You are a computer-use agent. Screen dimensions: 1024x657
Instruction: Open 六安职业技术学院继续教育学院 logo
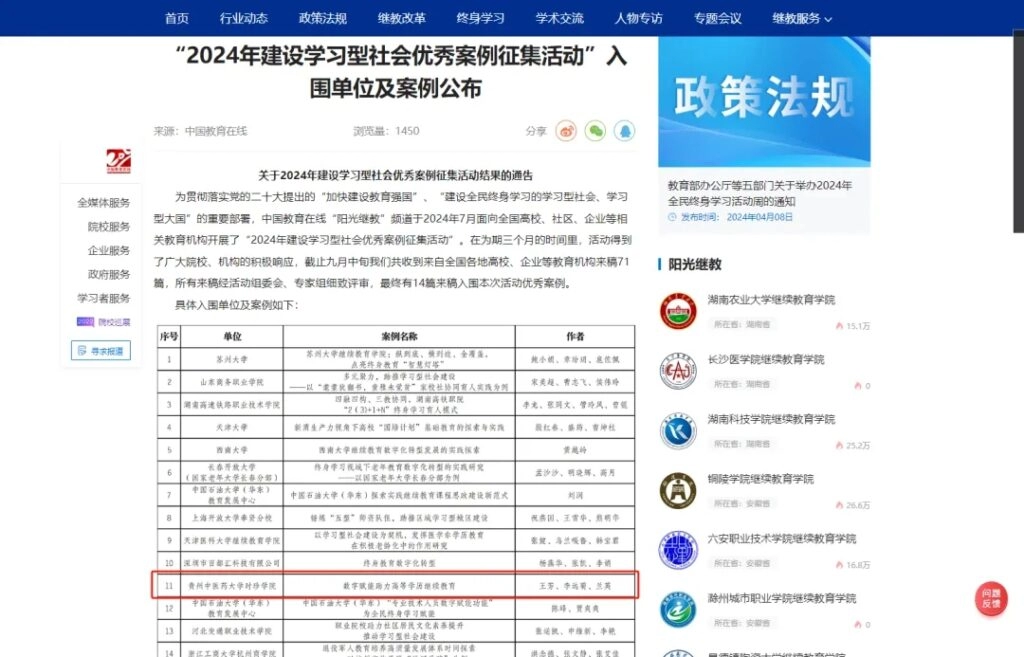coord(678,550)
